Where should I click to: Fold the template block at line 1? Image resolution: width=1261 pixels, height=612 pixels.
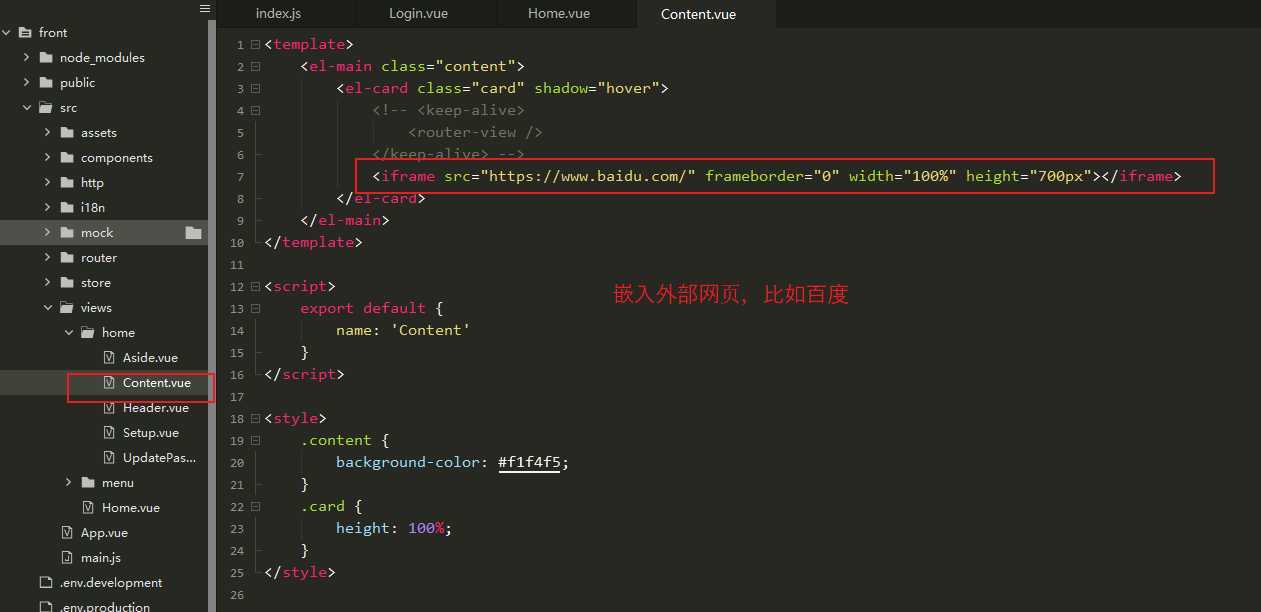tap(255, 45)
